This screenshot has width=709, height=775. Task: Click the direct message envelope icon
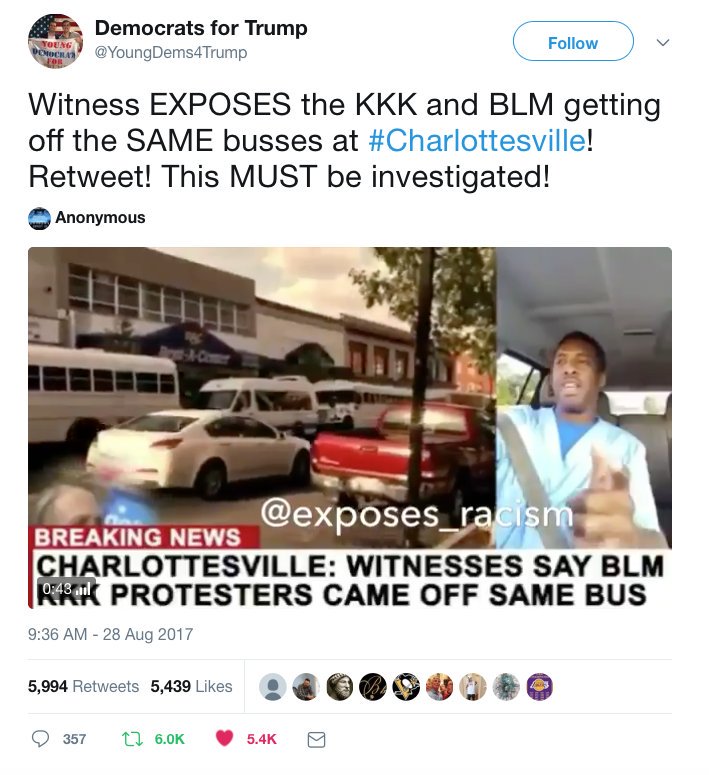(316, 739)
